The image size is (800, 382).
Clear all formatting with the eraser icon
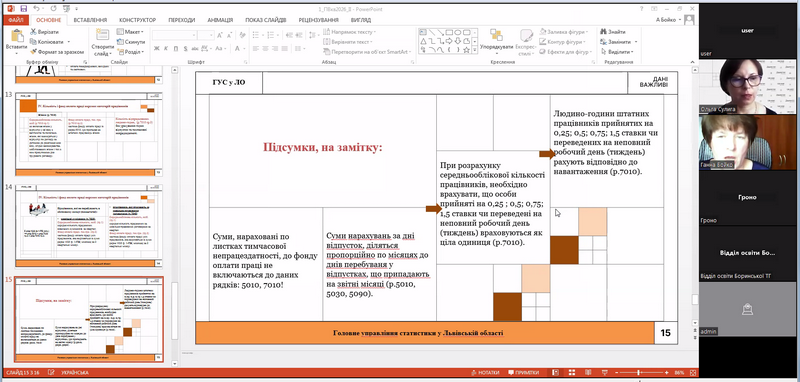point(243,35)
